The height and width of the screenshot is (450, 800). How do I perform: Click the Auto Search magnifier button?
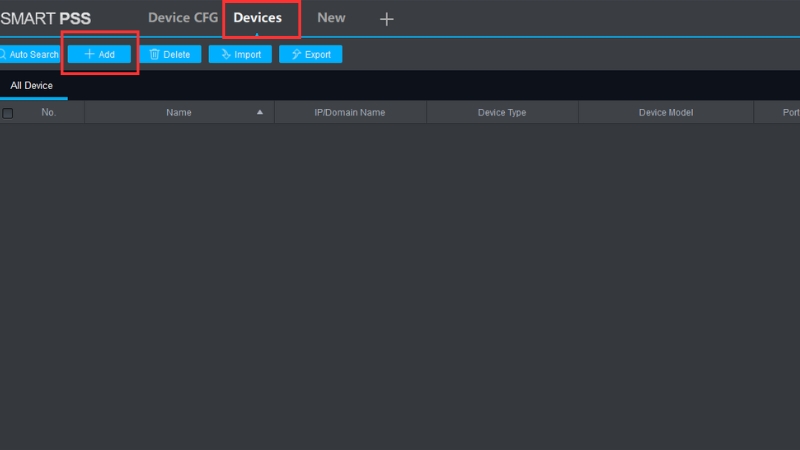(30, 54)
